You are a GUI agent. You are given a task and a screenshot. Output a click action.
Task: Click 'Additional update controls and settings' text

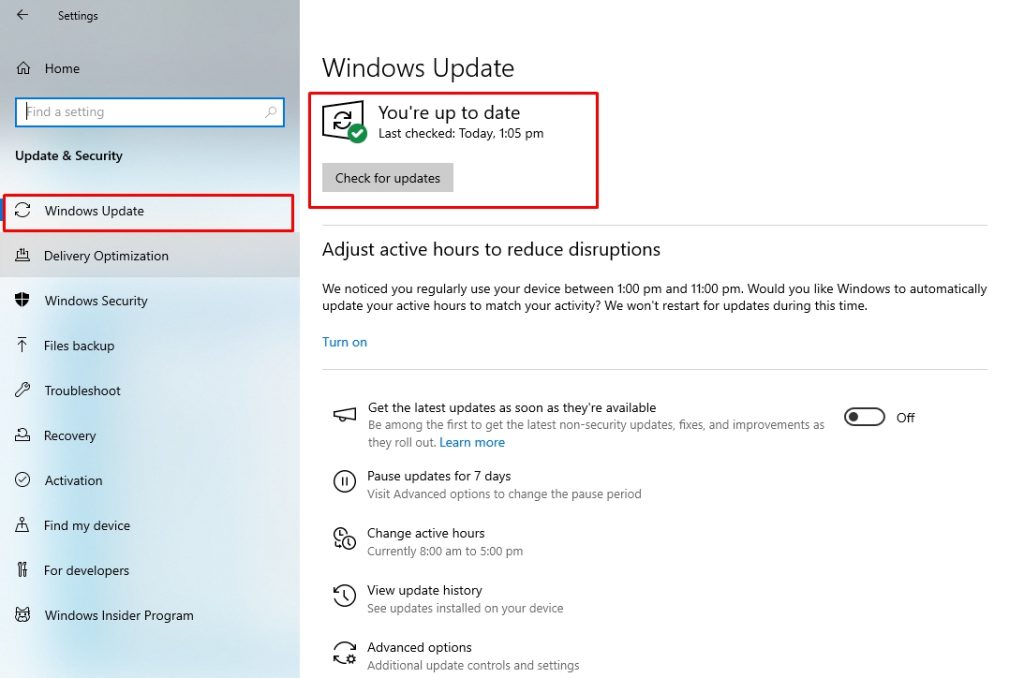pyautogui.click(x=473, y=666)
